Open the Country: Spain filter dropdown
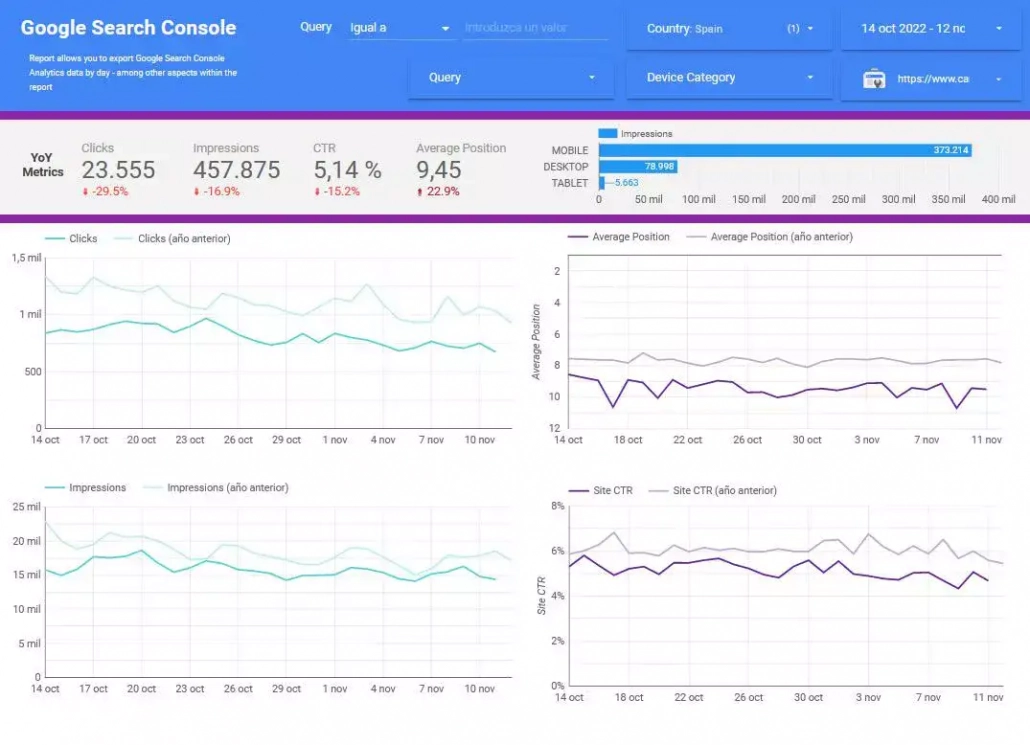The height and width of the screenshot is (745, 1030). click(728, 29)
